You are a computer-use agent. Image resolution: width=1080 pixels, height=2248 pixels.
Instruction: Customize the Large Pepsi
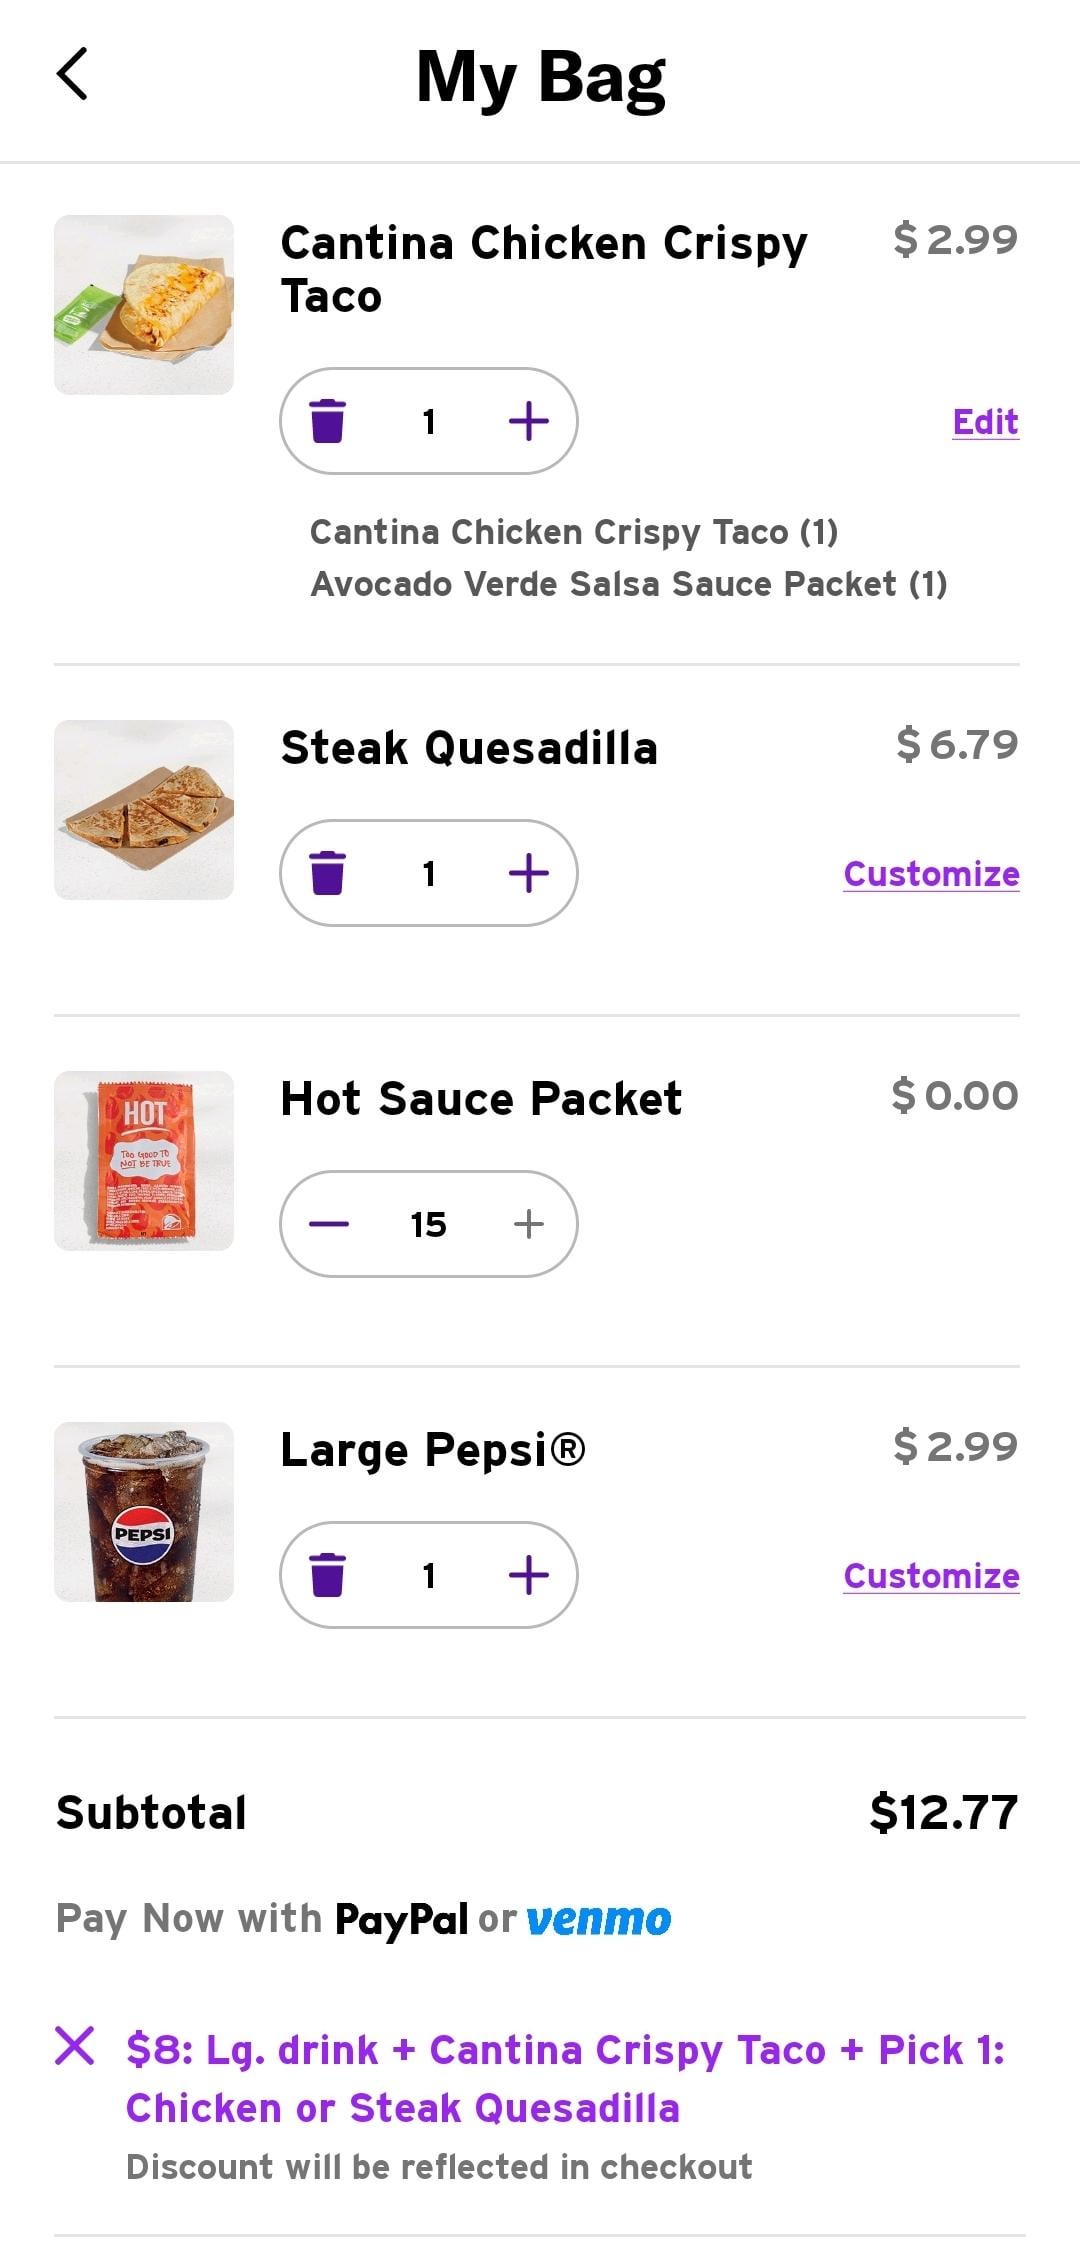(x=931, y=1576)
